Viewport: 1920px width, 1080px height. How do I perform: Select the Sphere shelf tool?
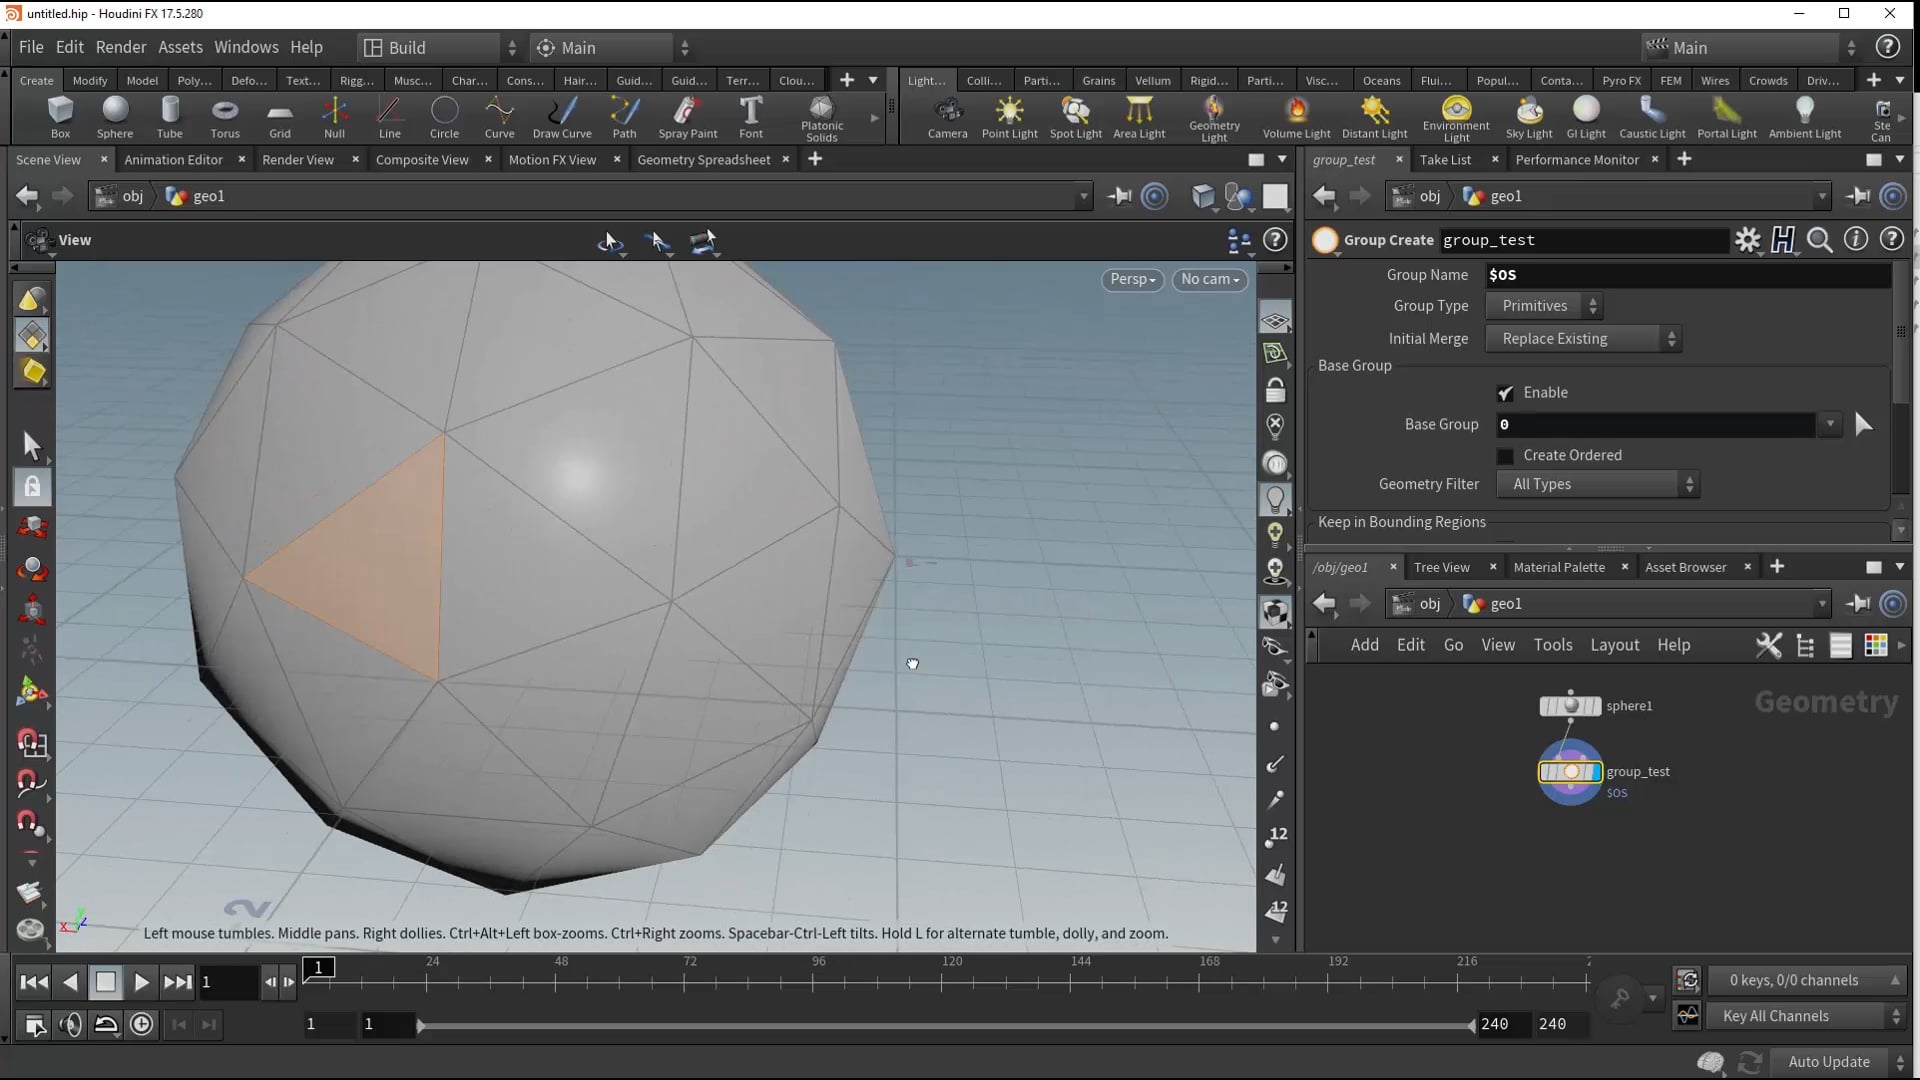click(115, 117)
